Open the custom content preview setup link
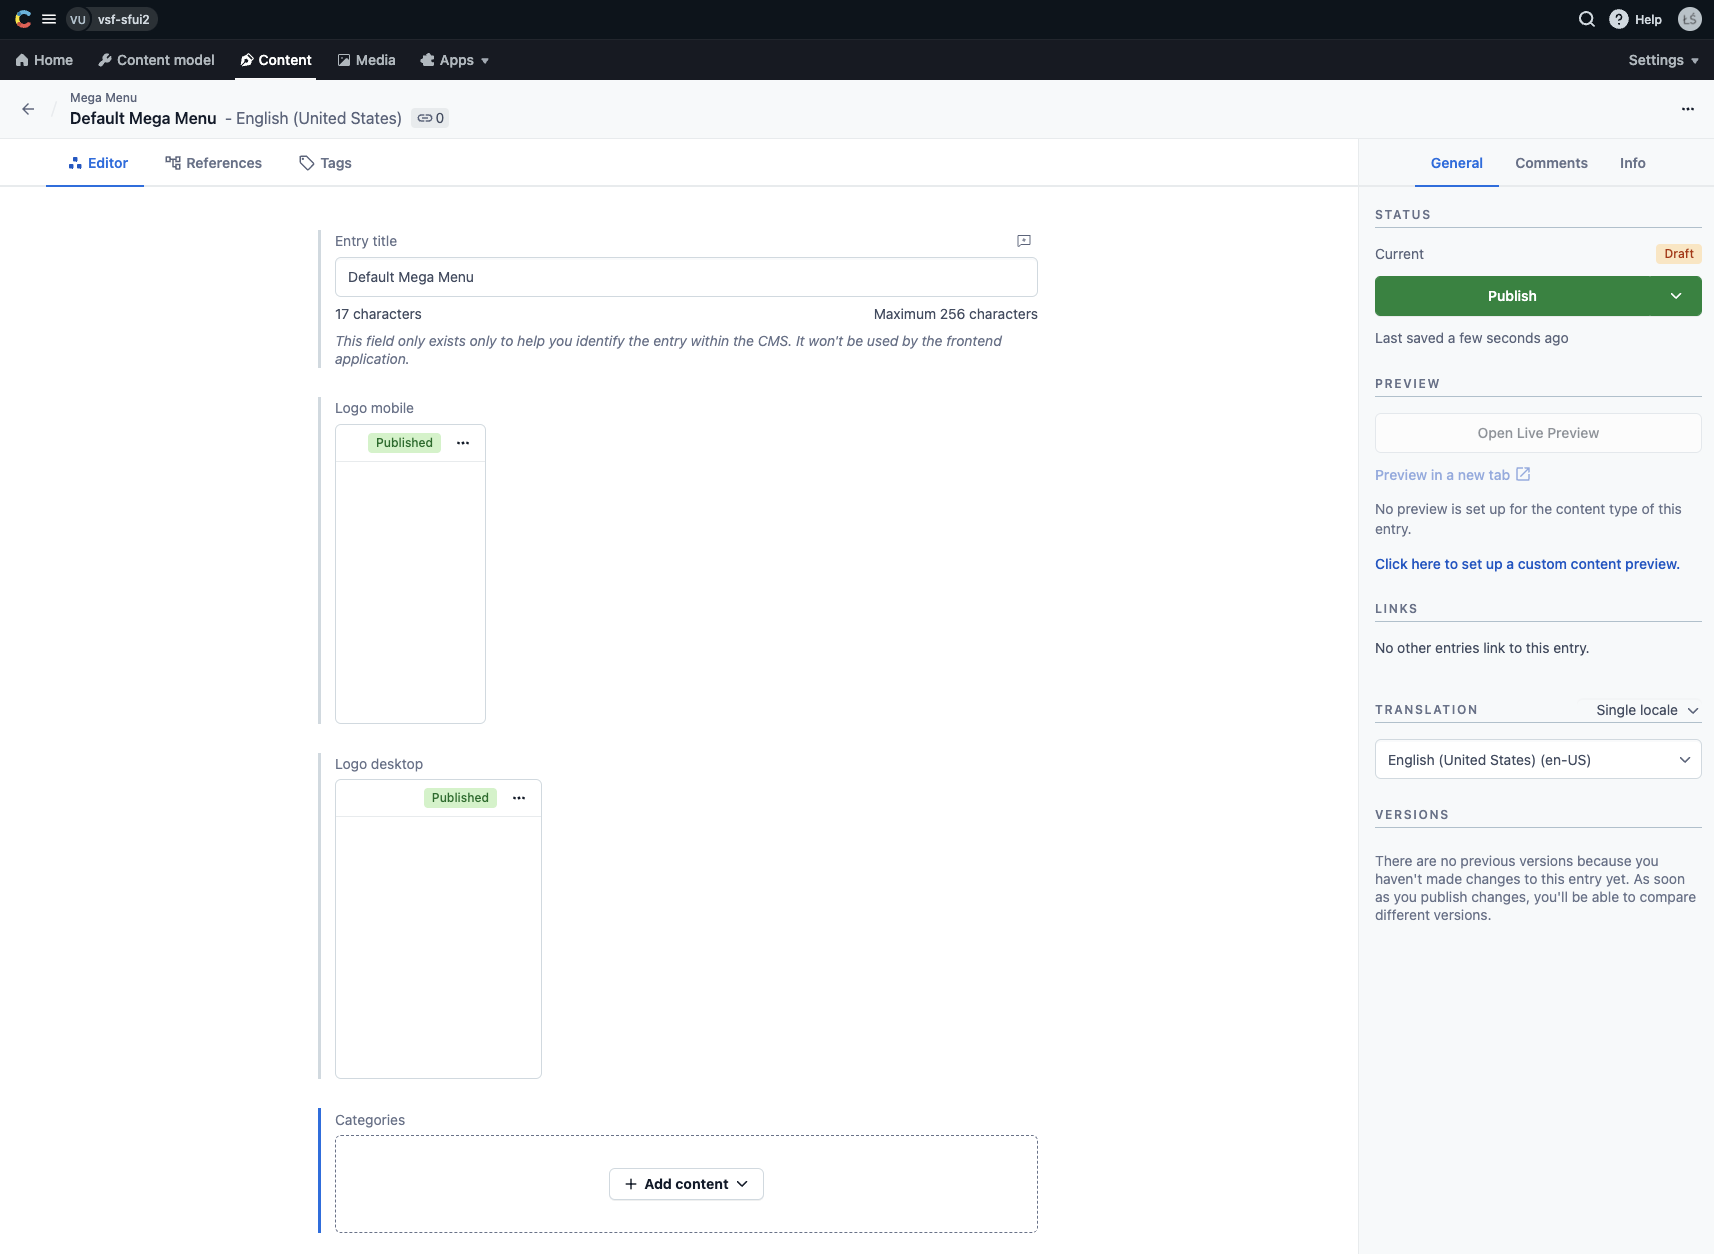 pyautogui.click(x=1526, y=564)
